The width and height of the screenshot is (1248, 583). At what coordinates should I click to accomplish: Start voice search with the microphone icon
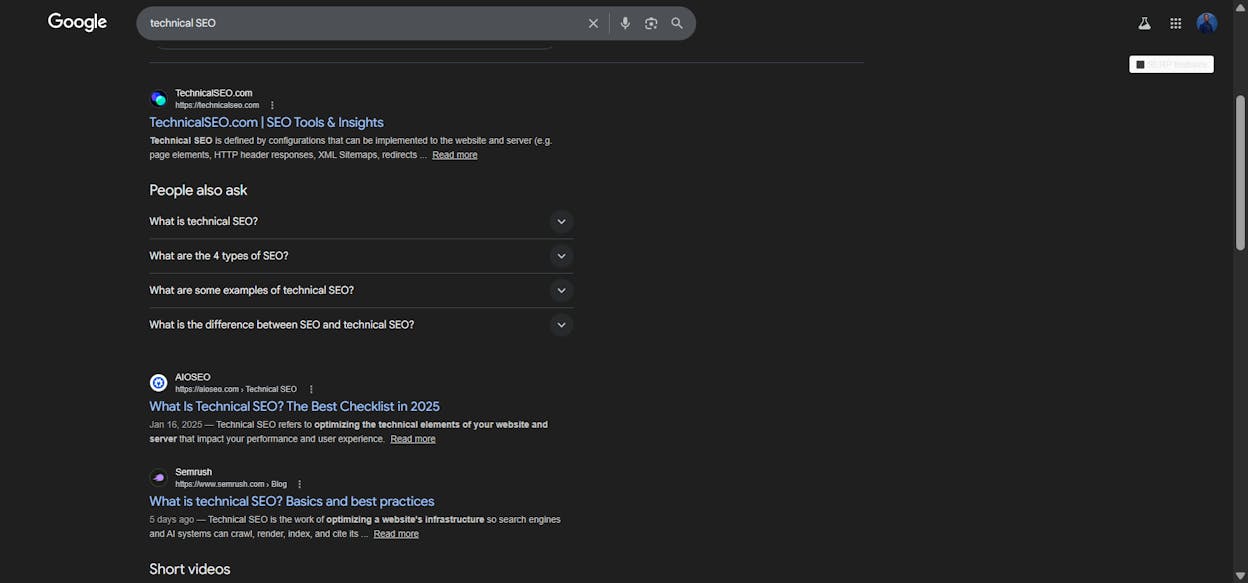click(625, 23)
